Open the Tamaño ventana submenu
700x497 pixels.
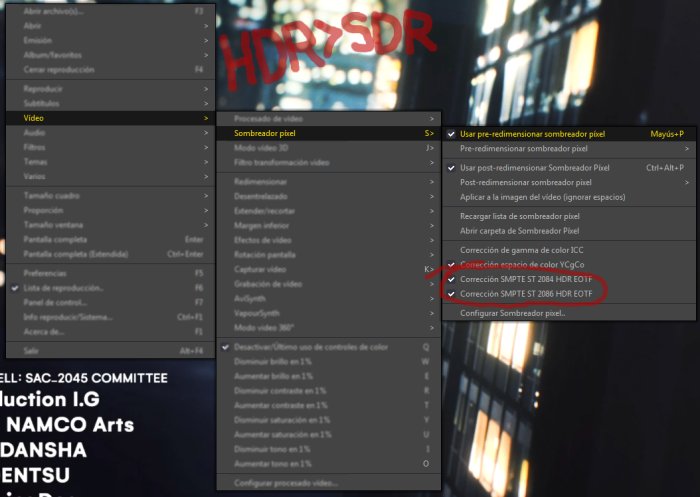pos(110,225)
